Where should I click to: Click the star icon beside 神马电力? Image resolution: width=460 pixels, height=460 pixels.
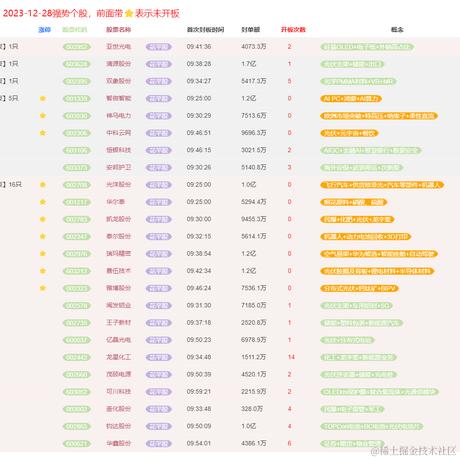(43, 116)
